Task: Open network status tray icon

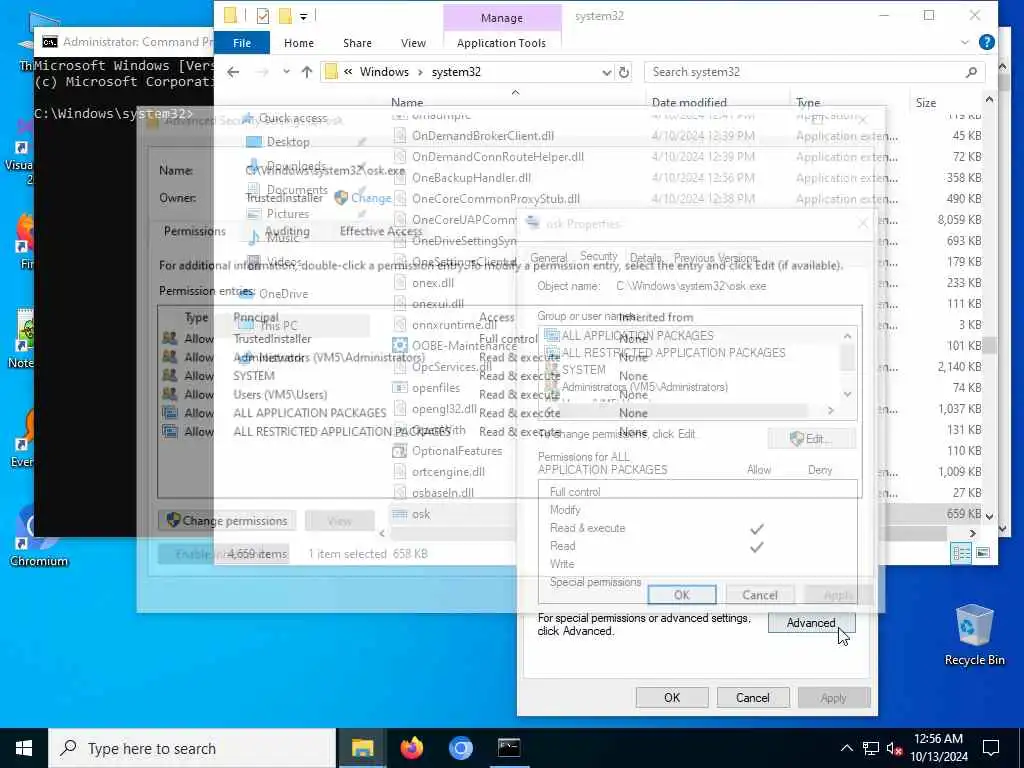Action: point(871,748)
